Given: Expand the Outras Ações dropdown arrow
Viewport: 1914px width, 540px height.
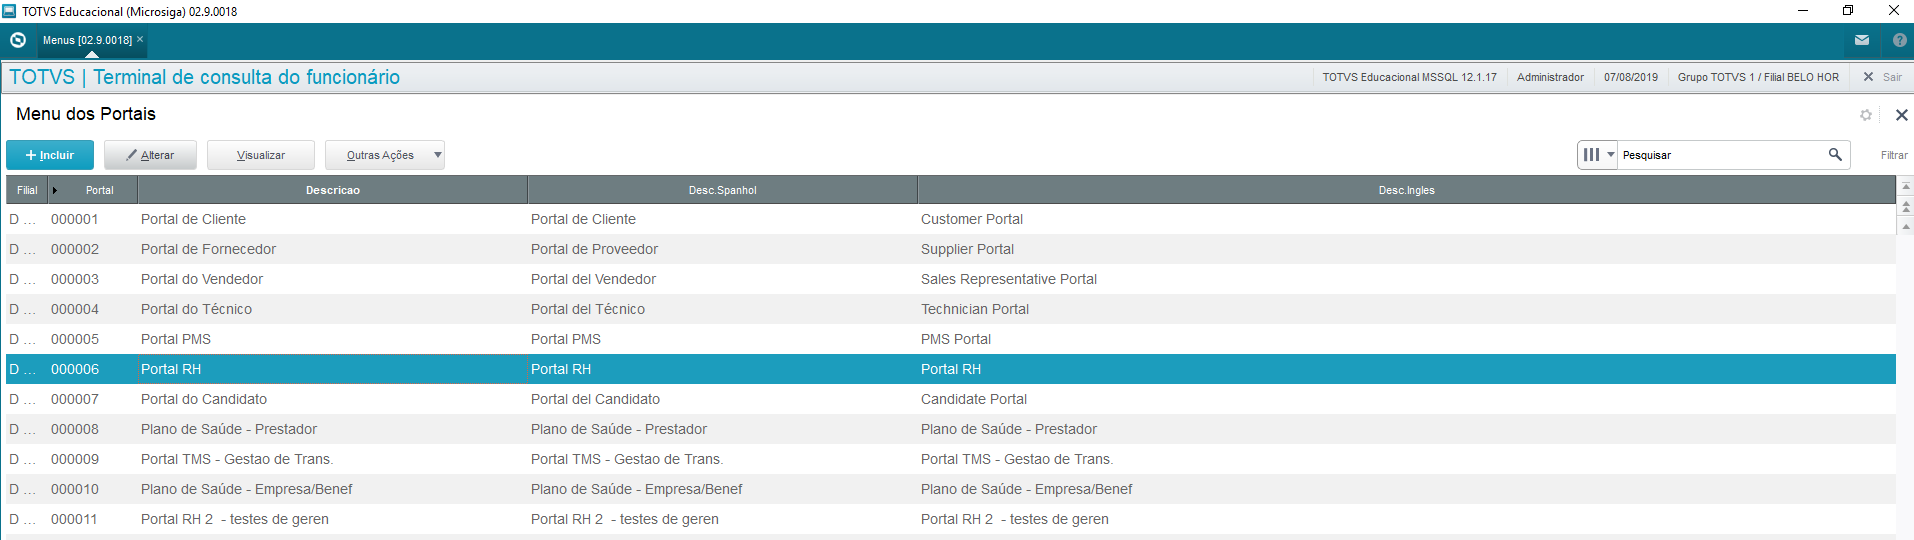Looking at the screenshot, I should click(438, 155).
